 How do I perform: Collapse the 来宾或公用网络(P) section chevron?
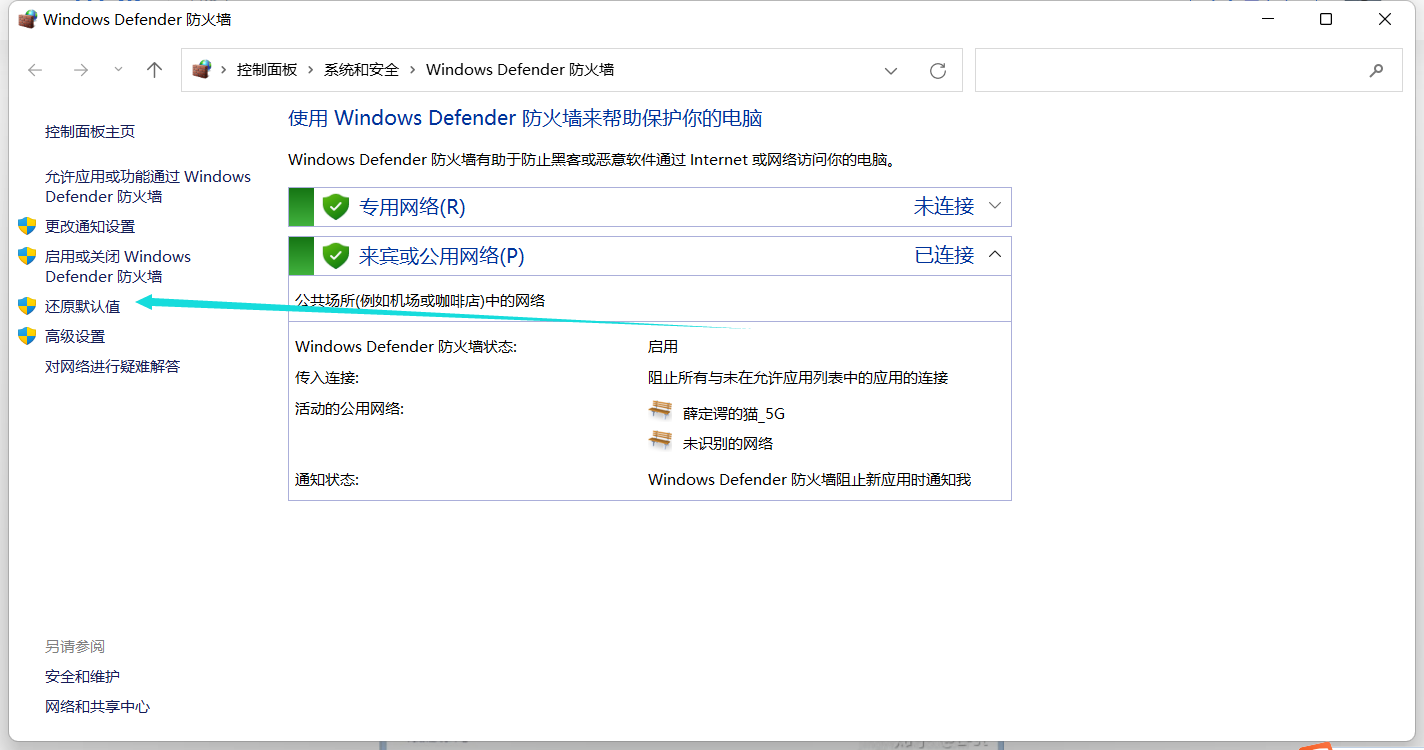coord(995,255)
